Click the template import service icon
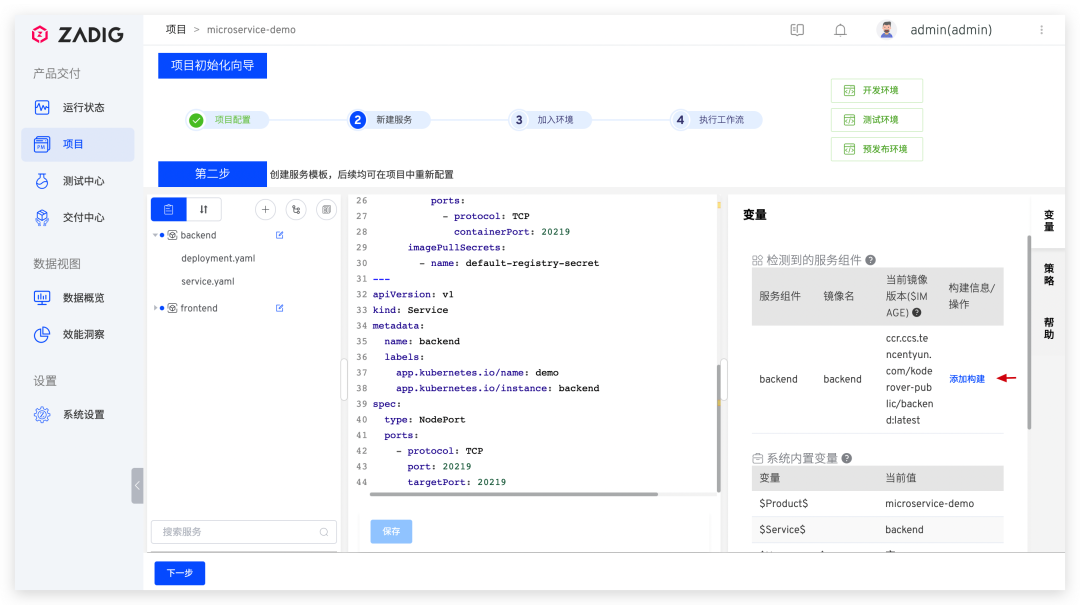The width and height of the screenshot is (1080, 605). point(326,209)
